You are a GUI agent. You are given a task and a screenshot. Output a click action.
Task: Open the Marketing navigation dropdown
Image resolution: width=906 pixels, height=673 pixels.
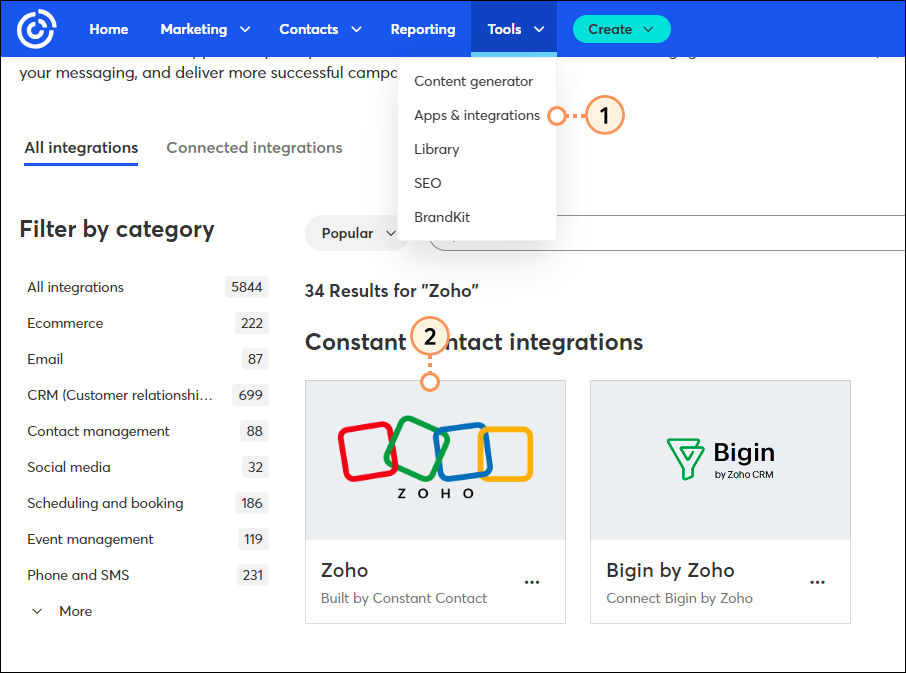click(205, 29)
